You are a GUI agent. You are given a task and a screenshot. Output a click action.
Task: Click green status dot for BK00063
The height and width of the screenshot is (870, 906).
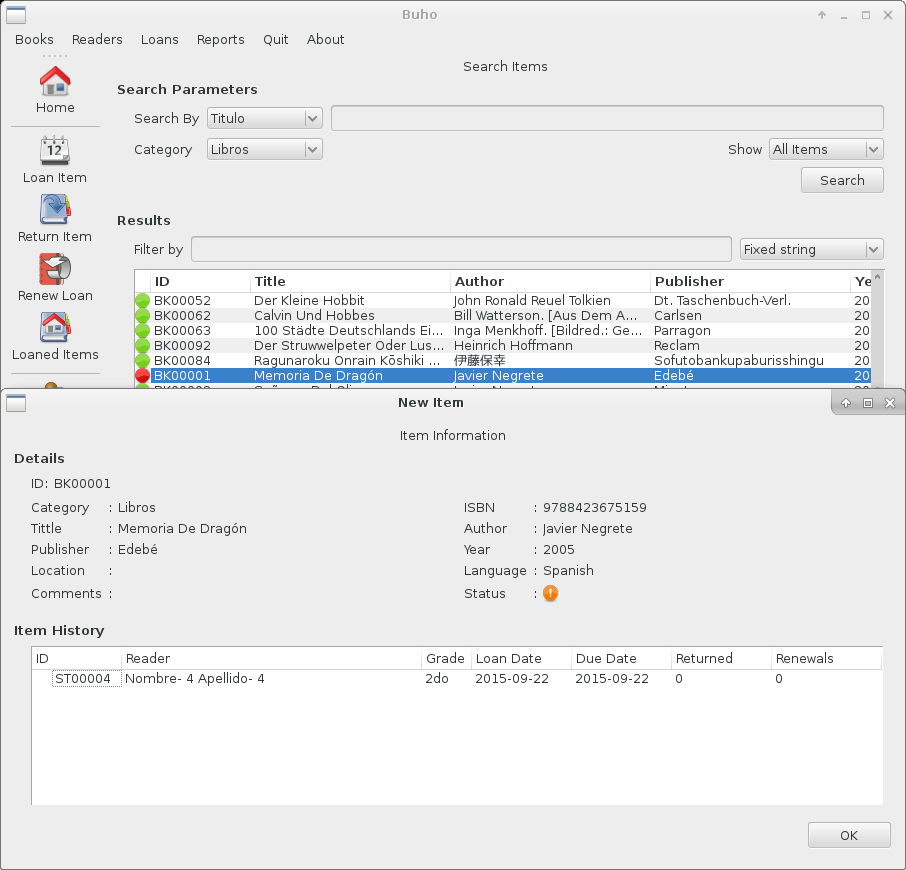coord(142,330)
